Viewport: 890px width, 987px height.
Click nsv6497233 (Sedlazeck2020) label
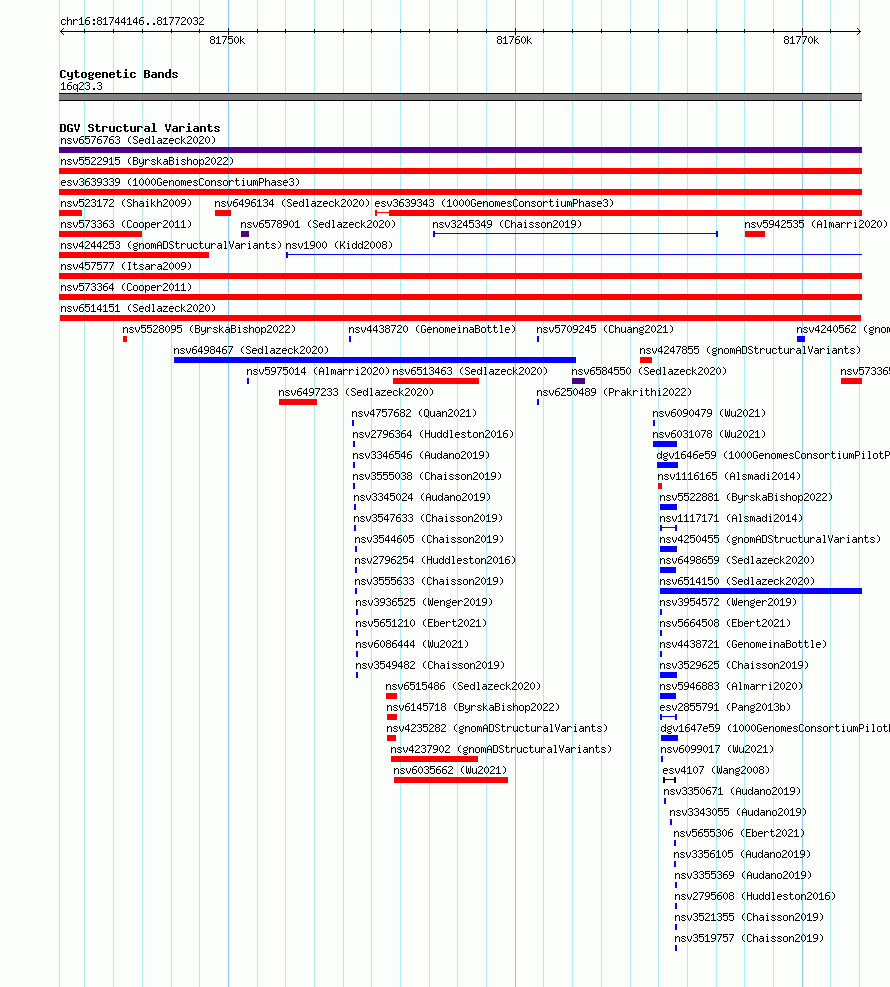(356, 392)
